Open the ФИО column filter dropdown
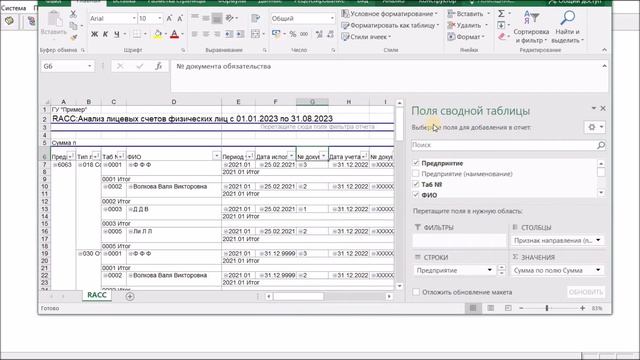This screenshot has width=640, height=360. coord(216,156)
